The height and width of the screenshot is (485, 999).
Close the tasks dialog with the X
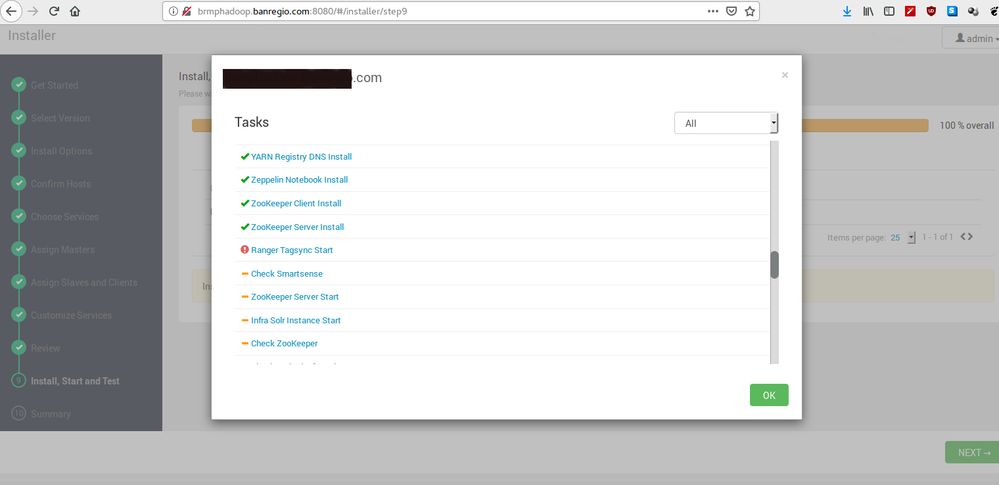coord(785,75)
